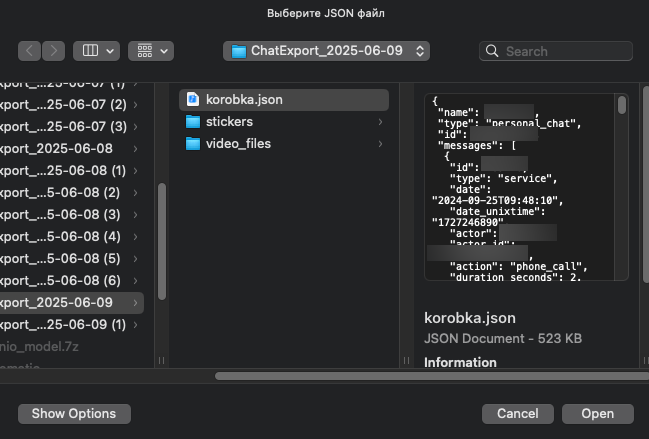Image resolution: width=649 pixels, height=439 pixels.
Task: Open the ChatExport_2025-06-09 location popup
Action: click(x=326, y=51)
